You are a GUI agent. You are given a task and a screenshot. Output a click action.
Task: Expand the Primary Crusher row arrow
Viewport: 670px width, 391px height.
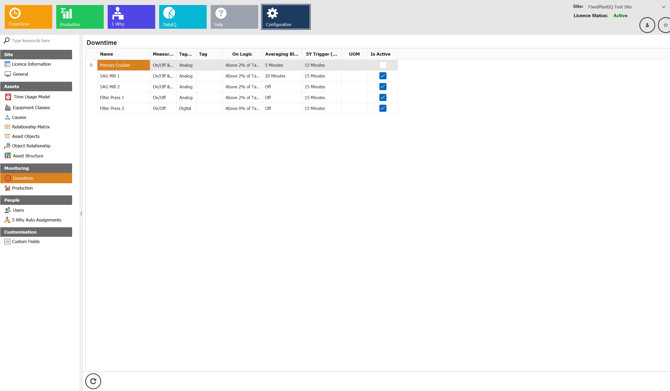coord(91,65)
